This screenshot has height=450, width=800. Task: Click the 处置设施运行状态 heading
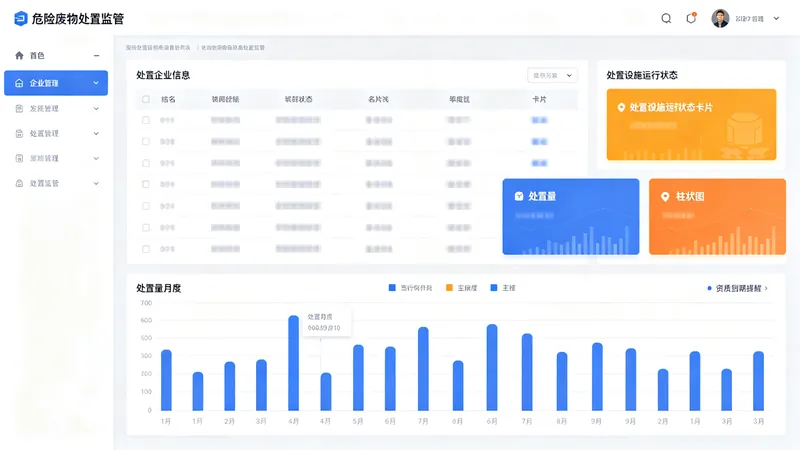click(642, 75)
